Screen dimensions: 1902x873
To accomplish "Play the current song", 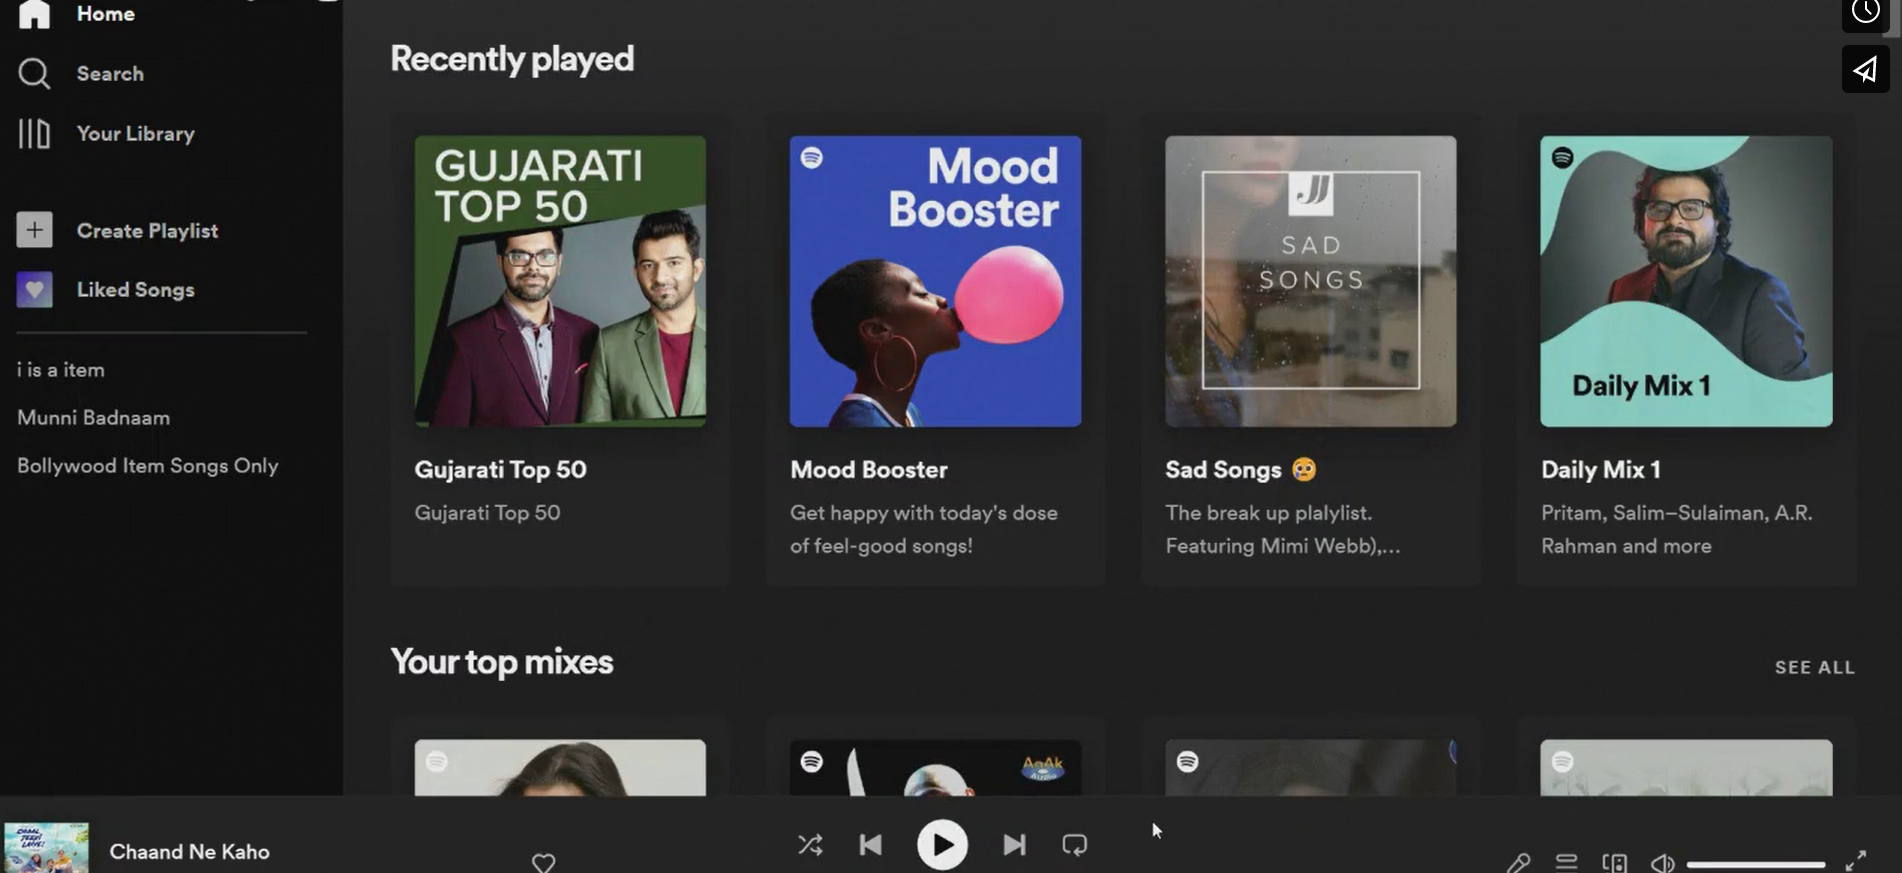I will (x=942, y=845).
